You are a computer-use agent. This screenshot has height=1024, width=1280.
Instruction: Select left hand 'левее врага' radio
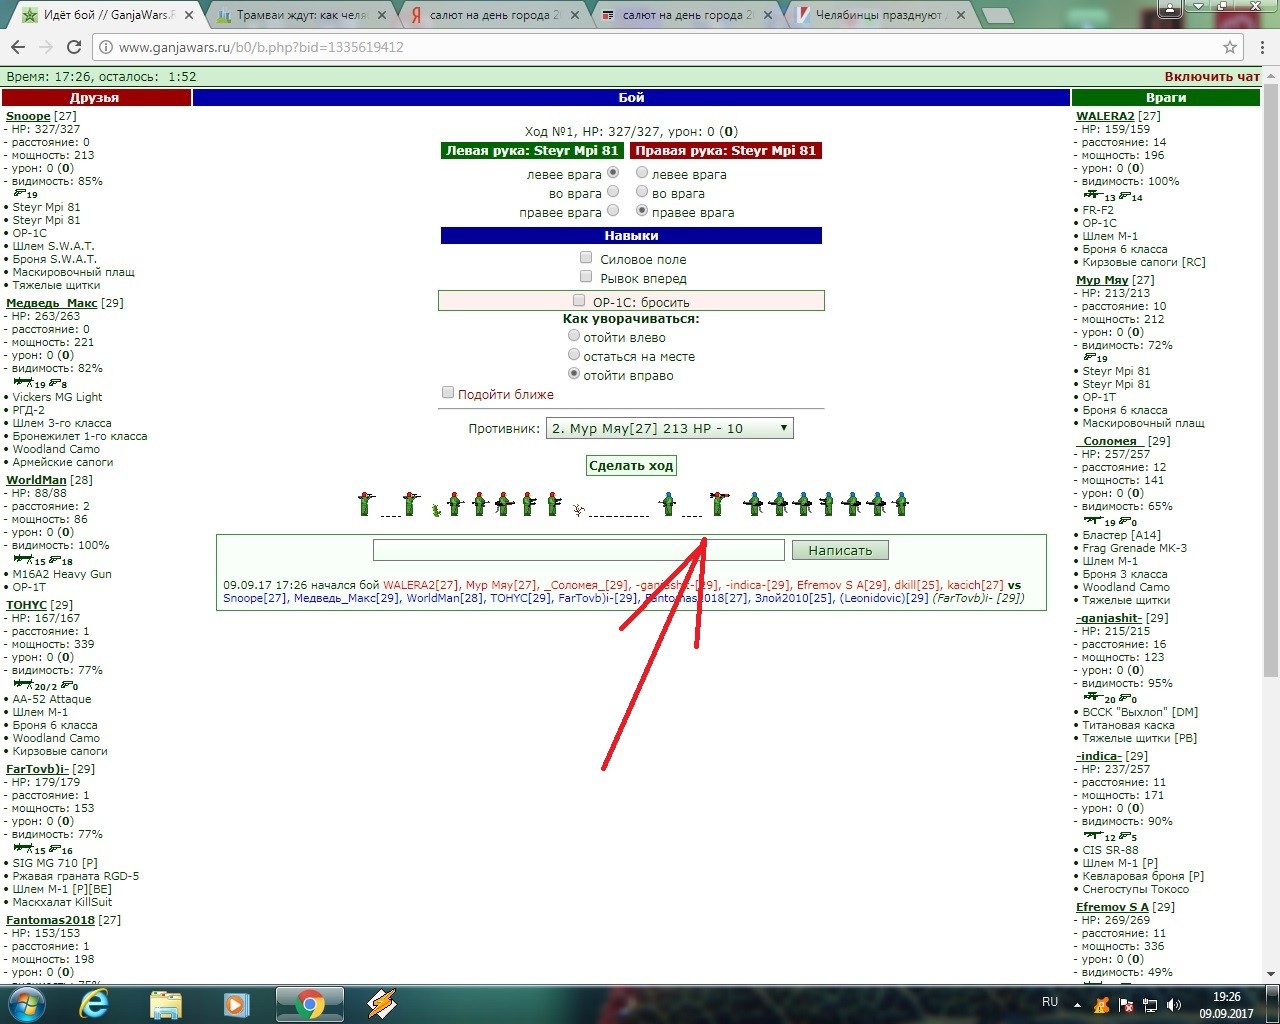[613, 173]
